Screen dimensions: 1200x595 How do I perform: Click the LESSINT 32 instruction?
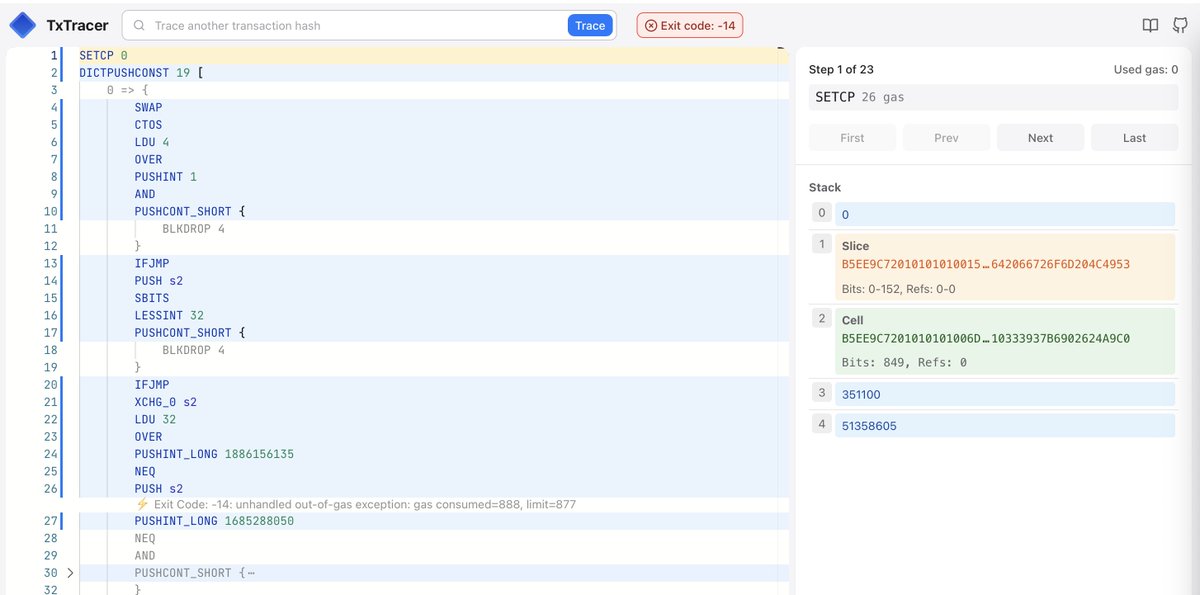[x=169, y=315]
